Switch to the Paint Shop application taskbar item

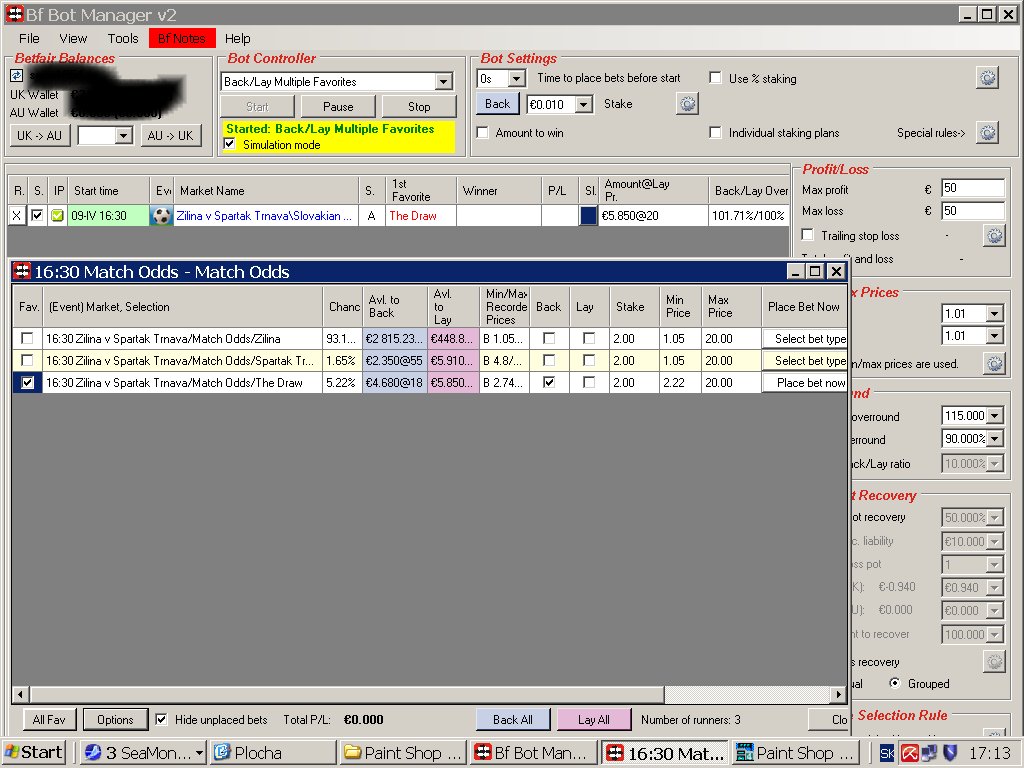pyautogui.click(x=797, y=753)
